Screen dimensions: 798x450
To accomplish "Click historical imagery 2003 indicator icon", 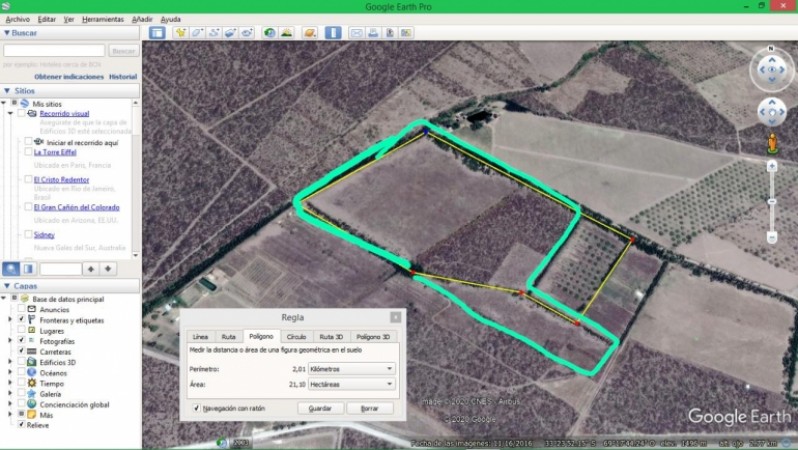I will tap(222, 443).
